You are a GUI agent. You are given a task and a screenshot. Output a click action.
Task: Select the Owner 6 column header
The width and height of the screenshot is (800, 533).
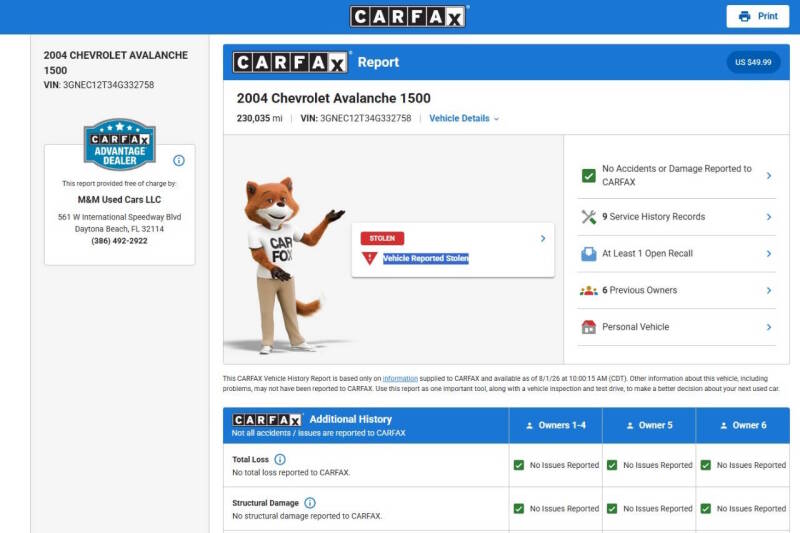[x=743, y=425]
